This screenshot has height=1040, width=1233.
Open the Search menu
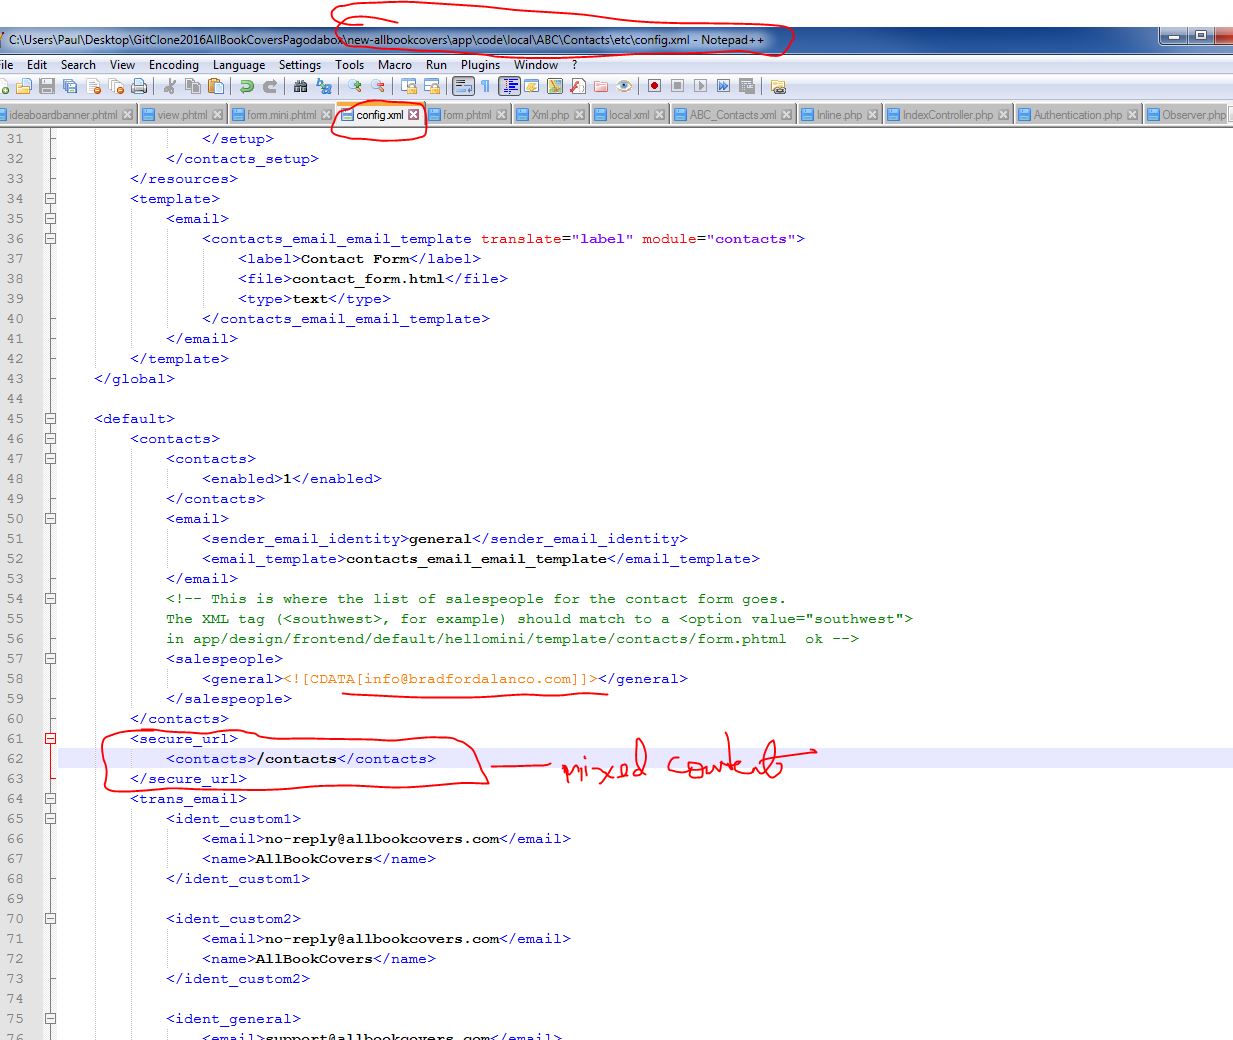(x=78, y=64)
